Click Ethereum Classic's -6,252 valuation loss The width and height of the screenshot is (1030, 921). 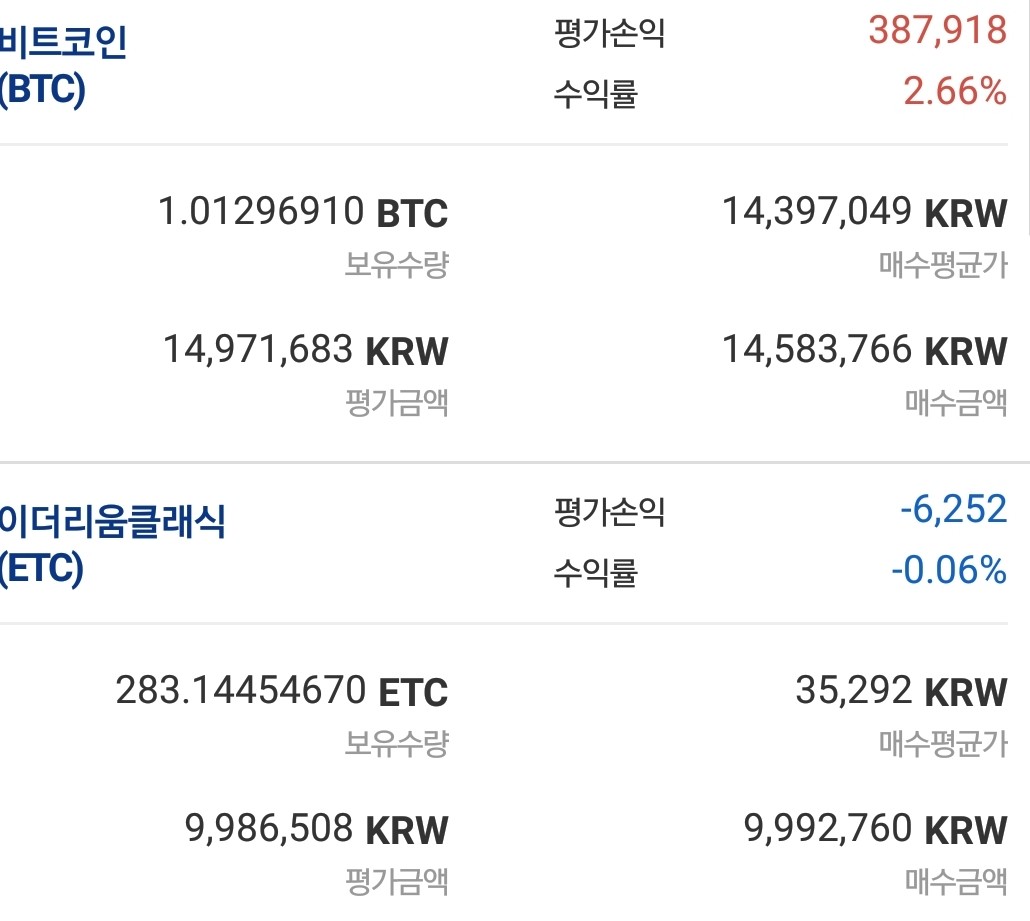pyautogui.click(x=953, y=510)
